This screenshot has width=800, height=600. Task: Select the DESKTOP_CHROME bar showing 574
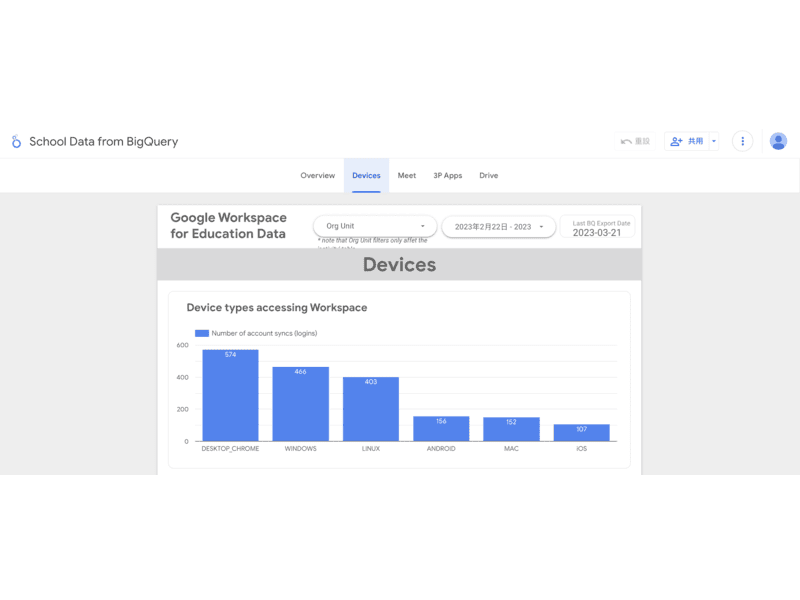230,395
